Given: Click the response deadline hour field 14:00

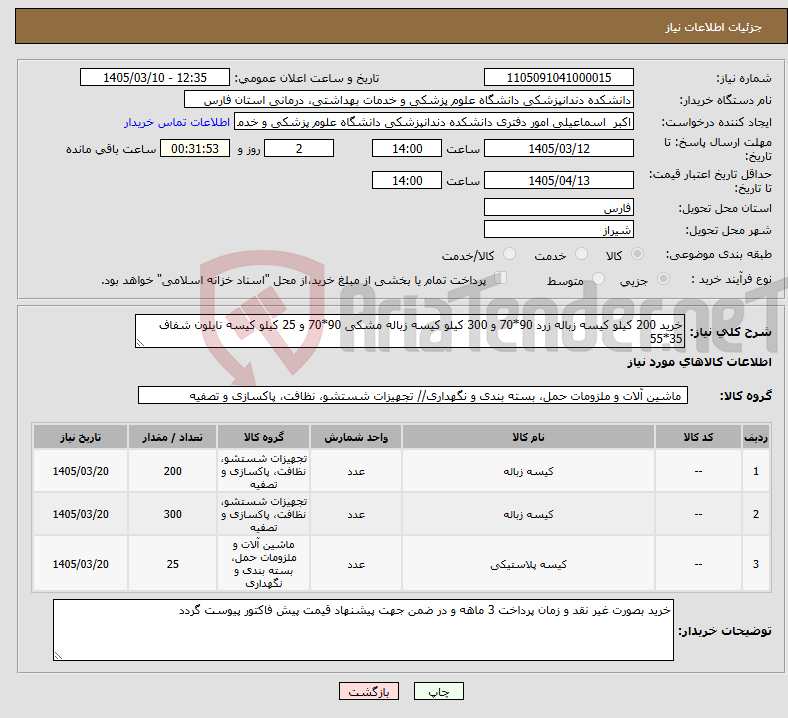Looking at the screenshot, I should coord(407,149).
